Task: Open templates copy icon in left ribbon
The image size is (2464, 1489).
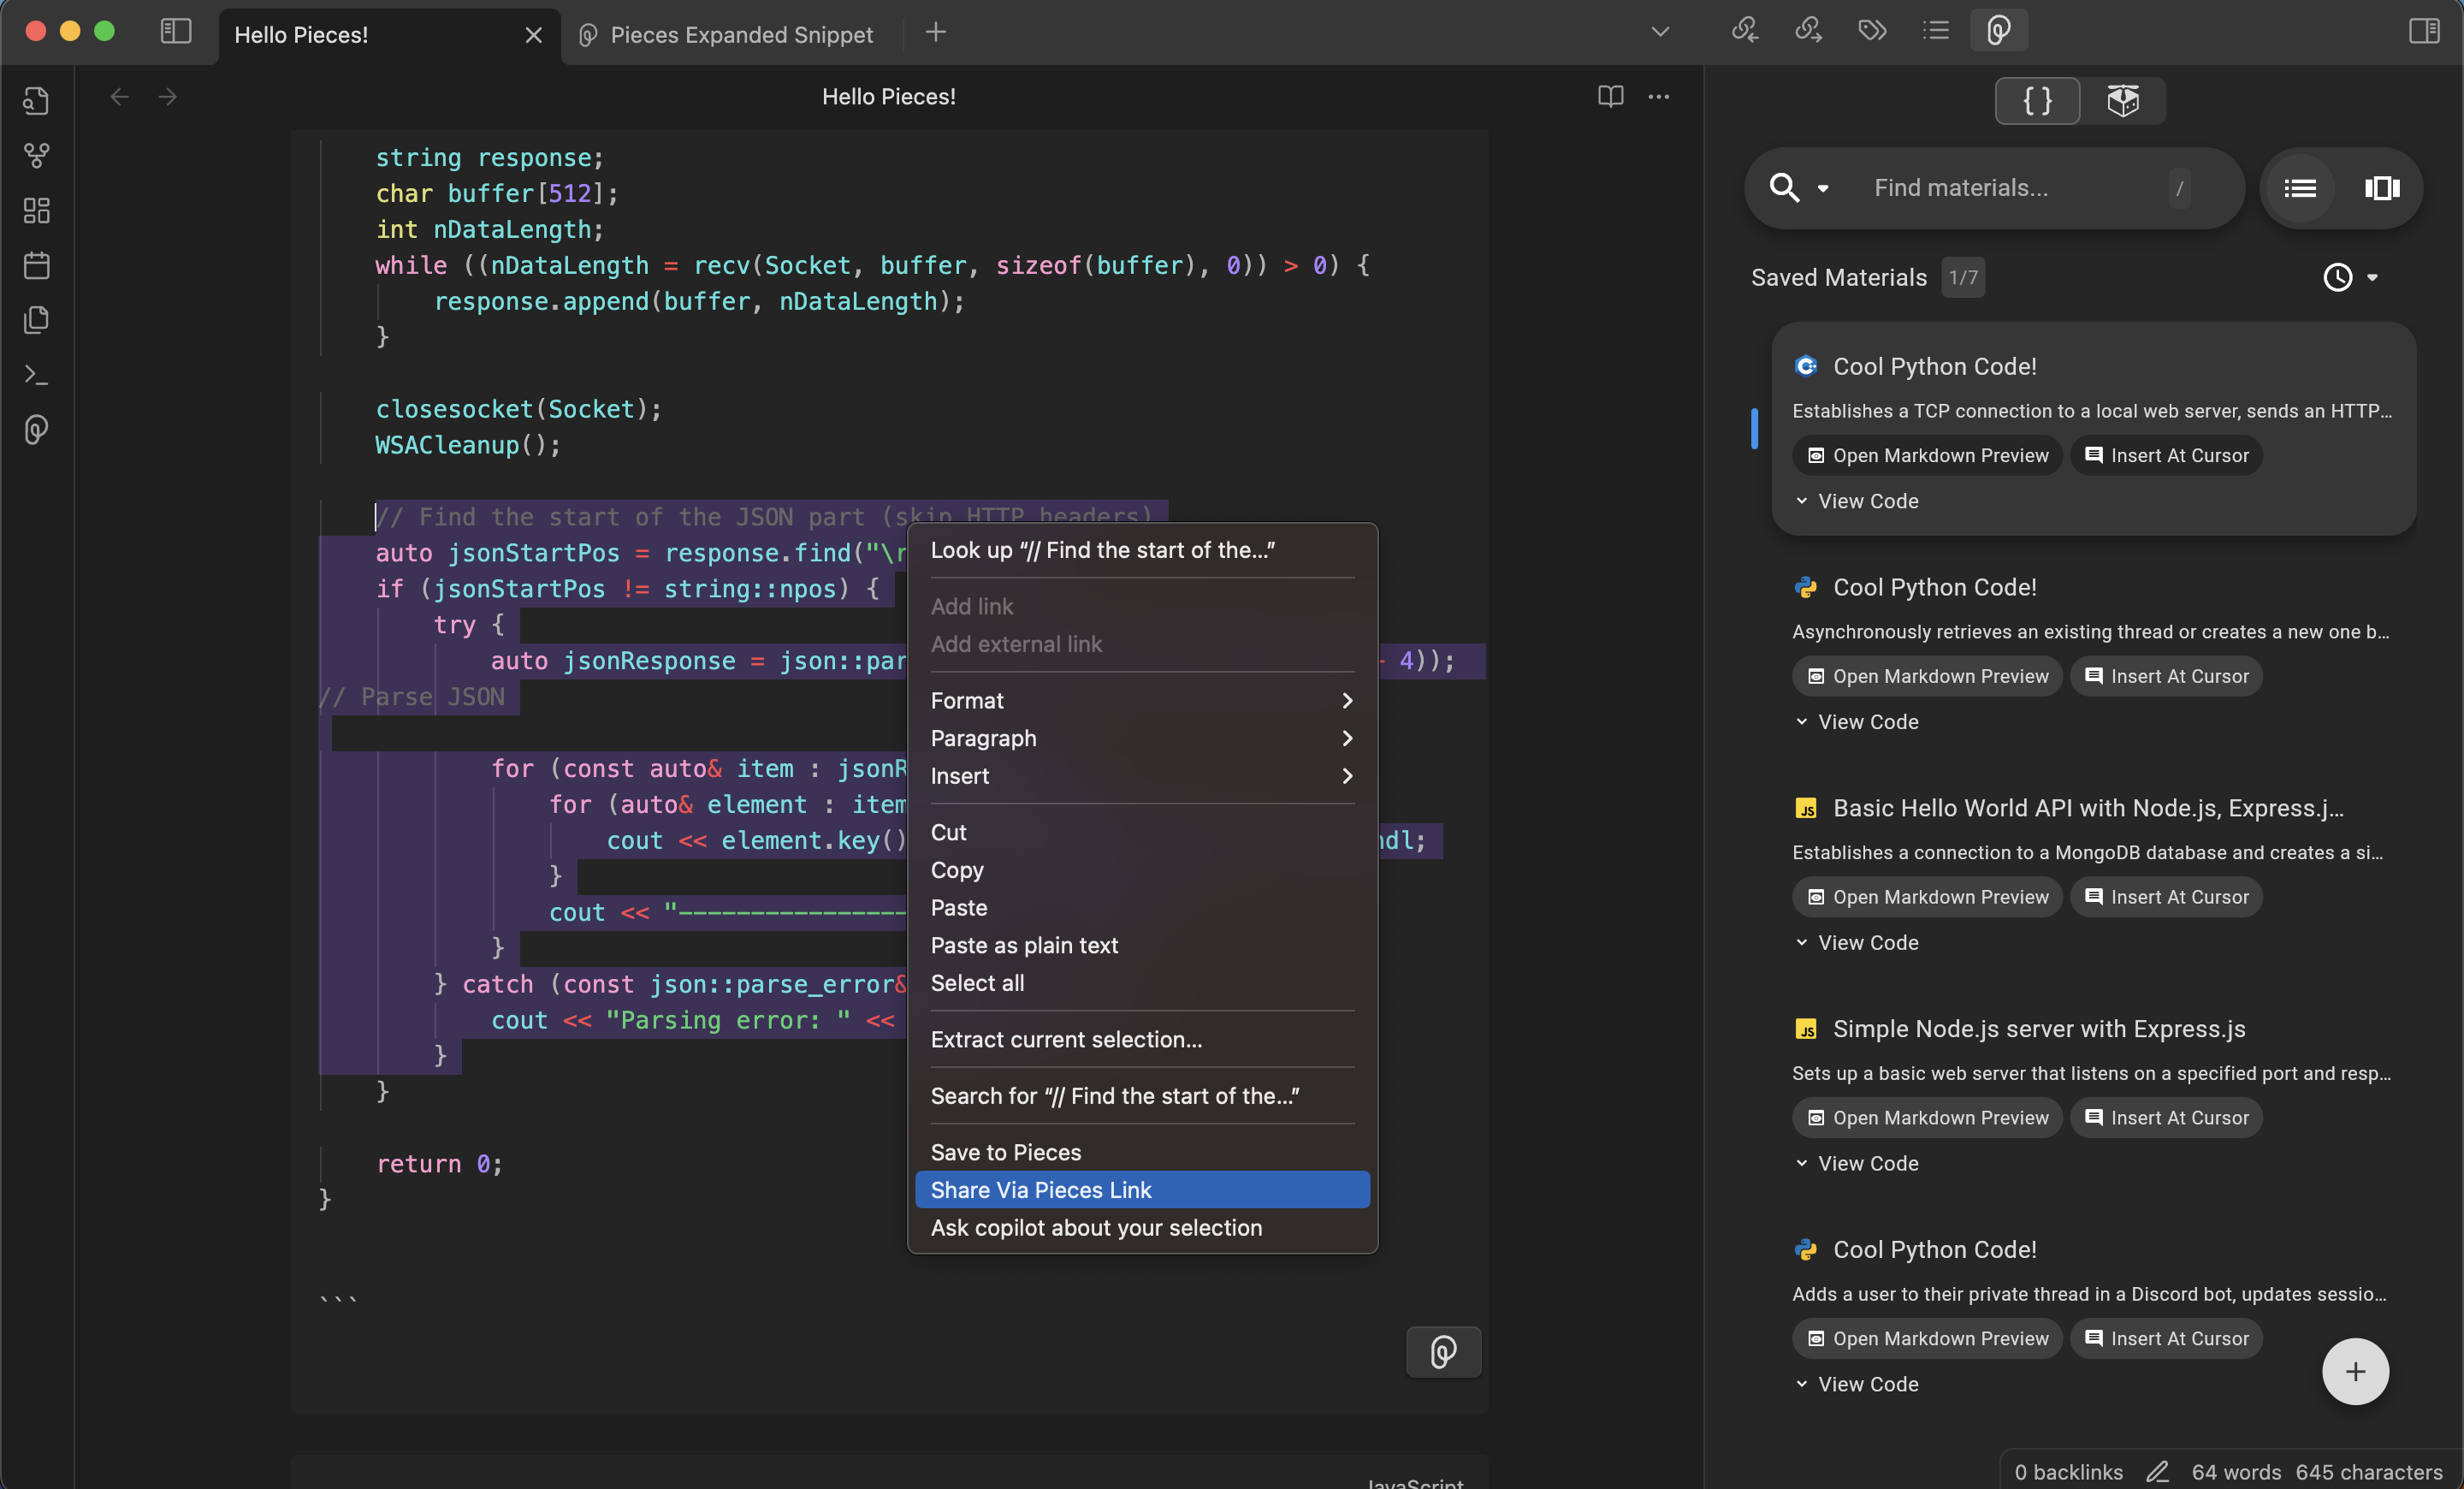Action: 36,320
